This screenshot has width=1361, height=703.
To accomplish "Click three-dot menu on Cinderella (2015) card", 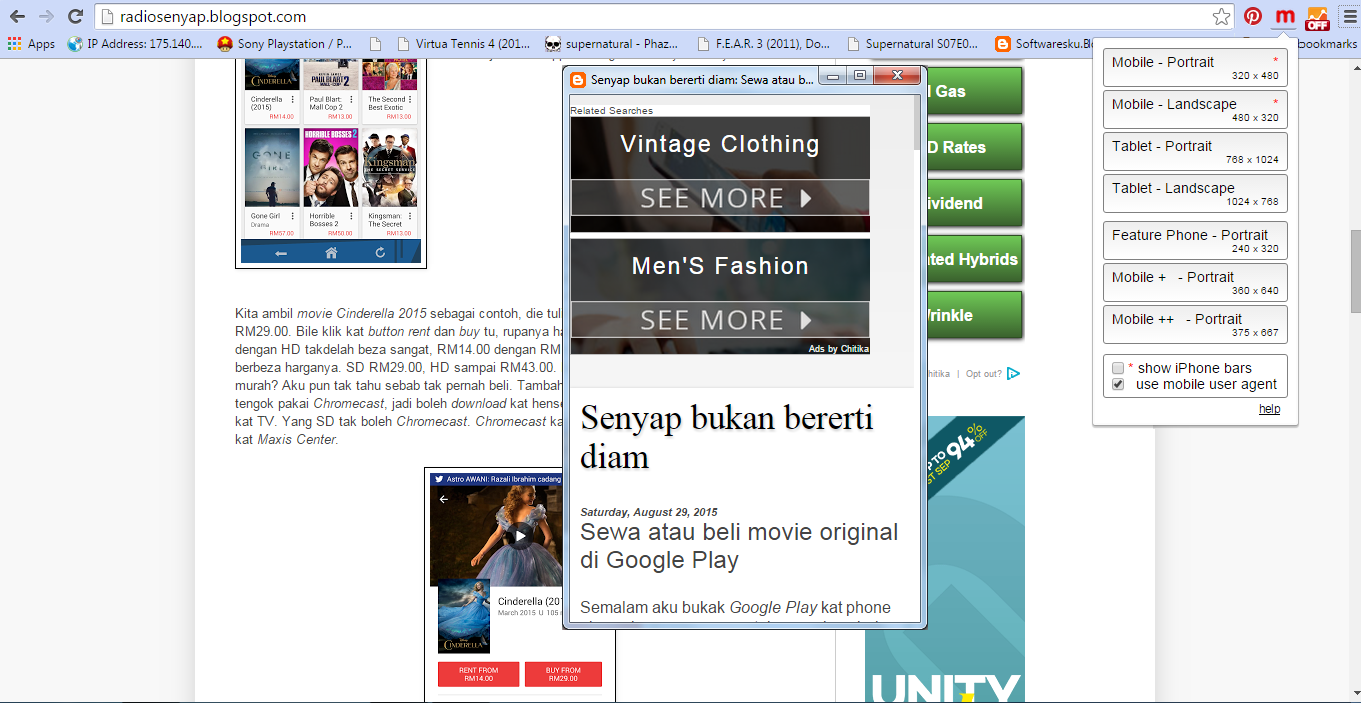I will tap(293, 100).
